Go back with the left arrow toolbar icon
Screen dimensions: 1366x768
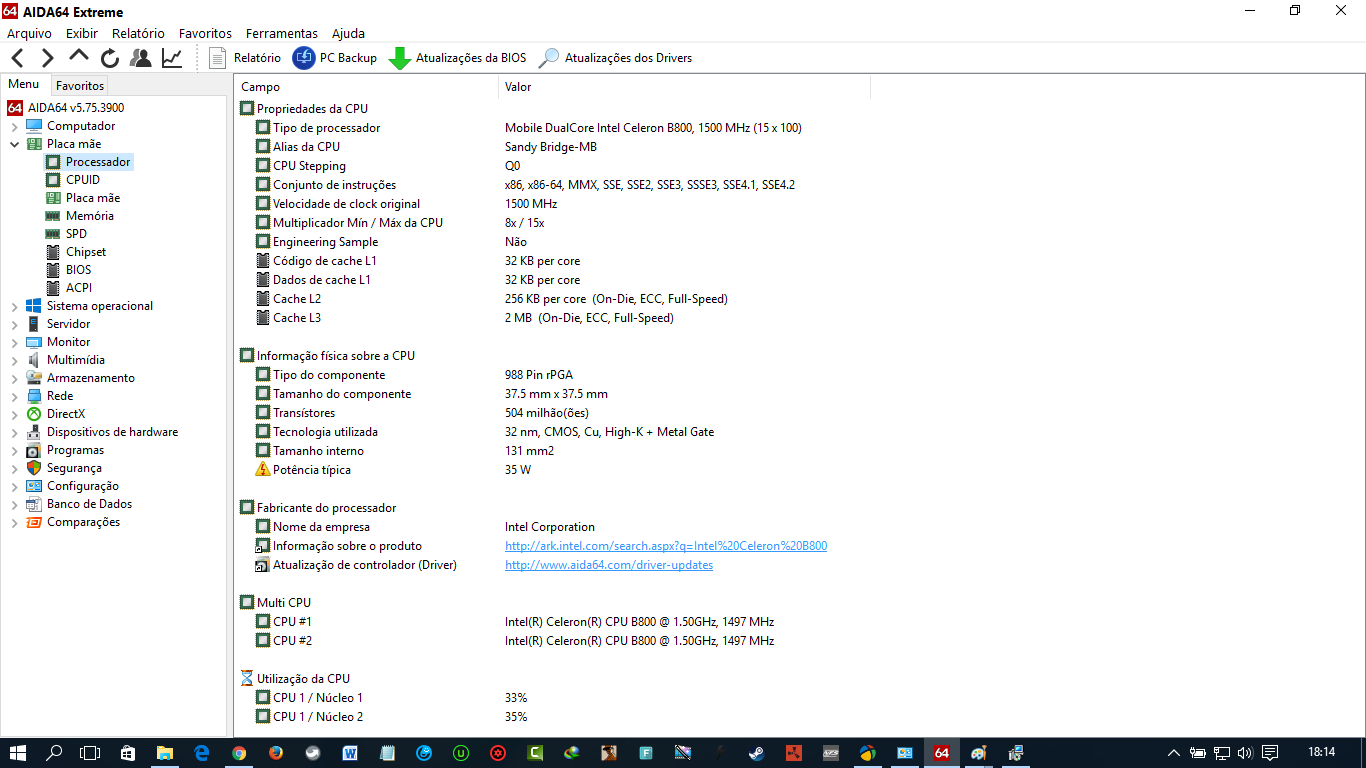point(18,58)
